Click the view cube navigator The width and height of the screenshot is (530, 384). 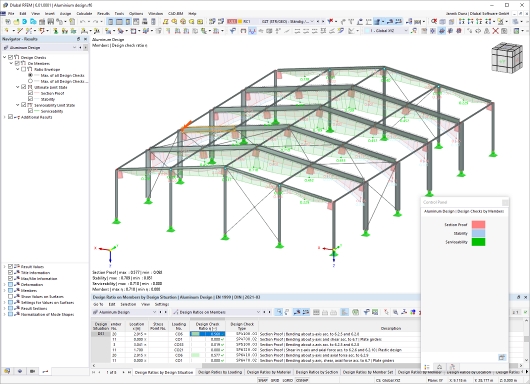pos(506,57)
